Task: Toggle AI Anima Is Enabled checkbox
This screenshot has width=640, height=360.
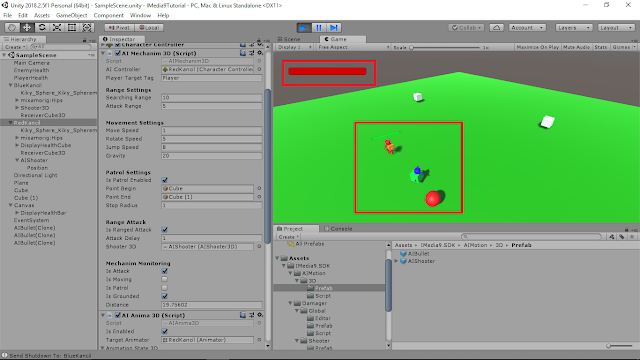Action: pyautogui.click(x=164, y=331)
